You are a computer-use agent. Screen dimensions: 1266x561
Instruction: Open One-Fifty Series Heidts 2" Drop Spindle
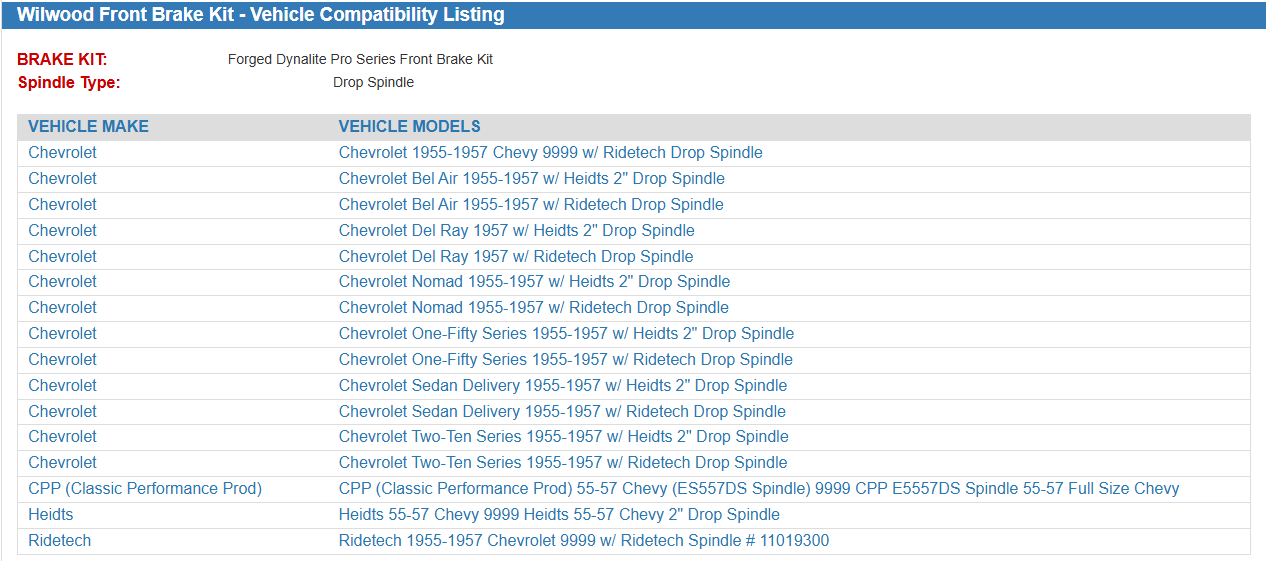click(566, 334)
